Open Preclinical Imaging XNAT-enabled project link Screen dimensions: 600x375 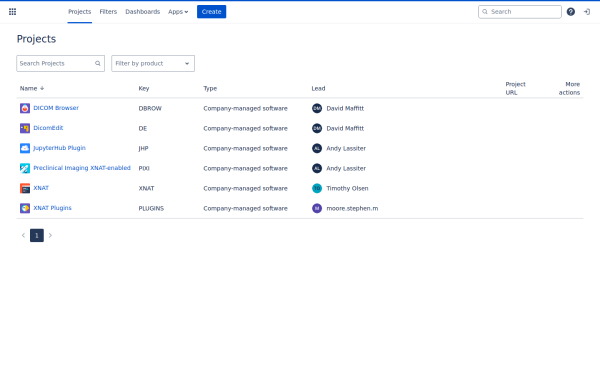(82, 168)
